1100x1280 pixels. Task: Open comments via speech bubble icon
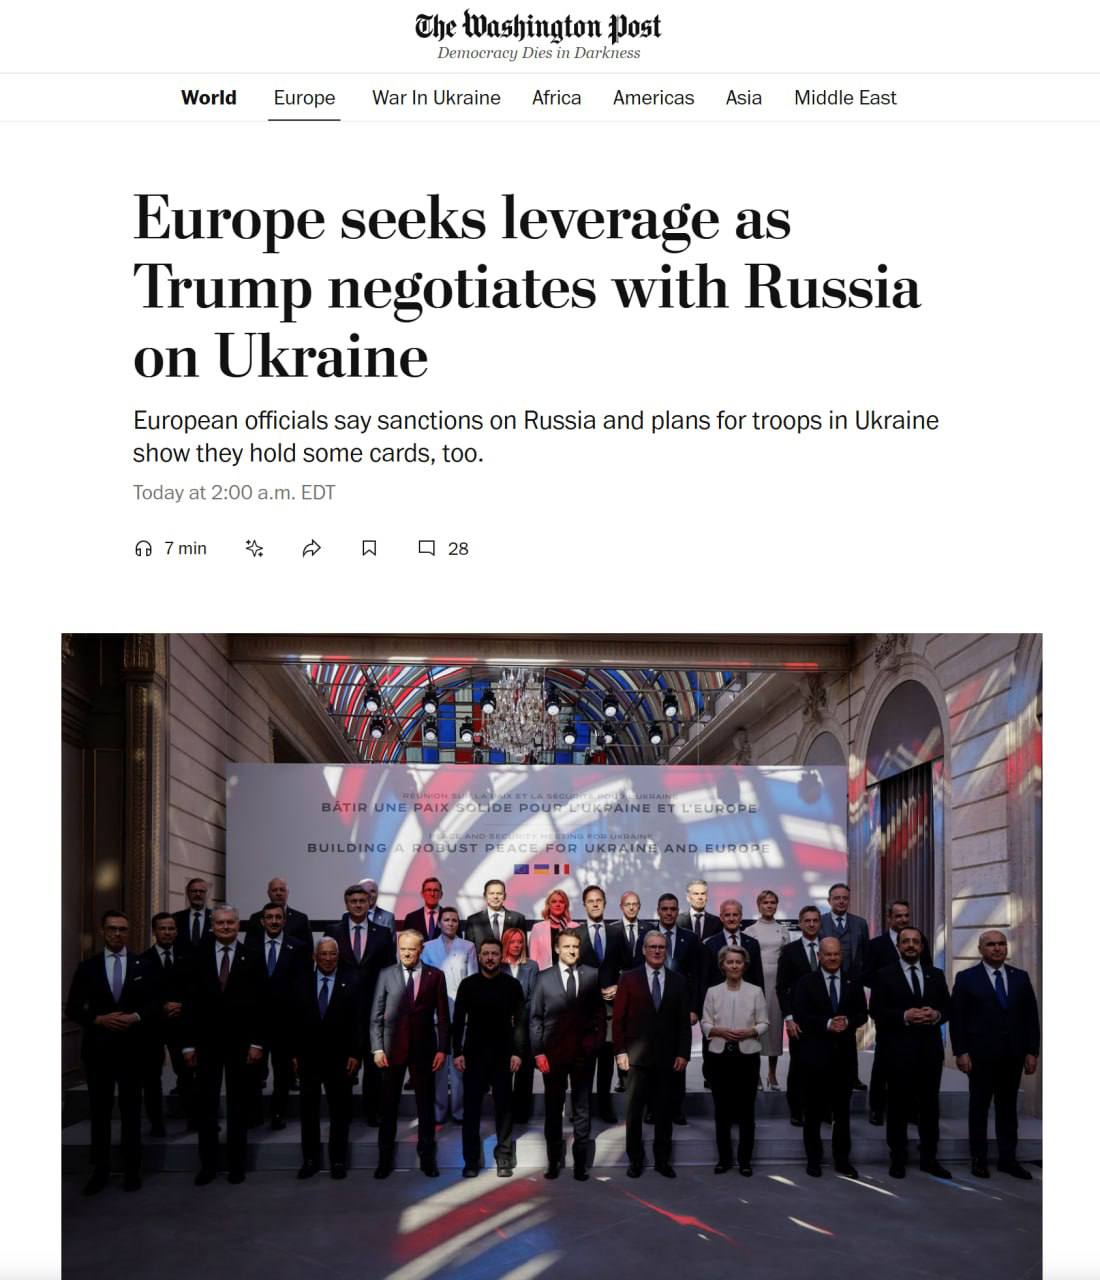click(x=426, y=548)
